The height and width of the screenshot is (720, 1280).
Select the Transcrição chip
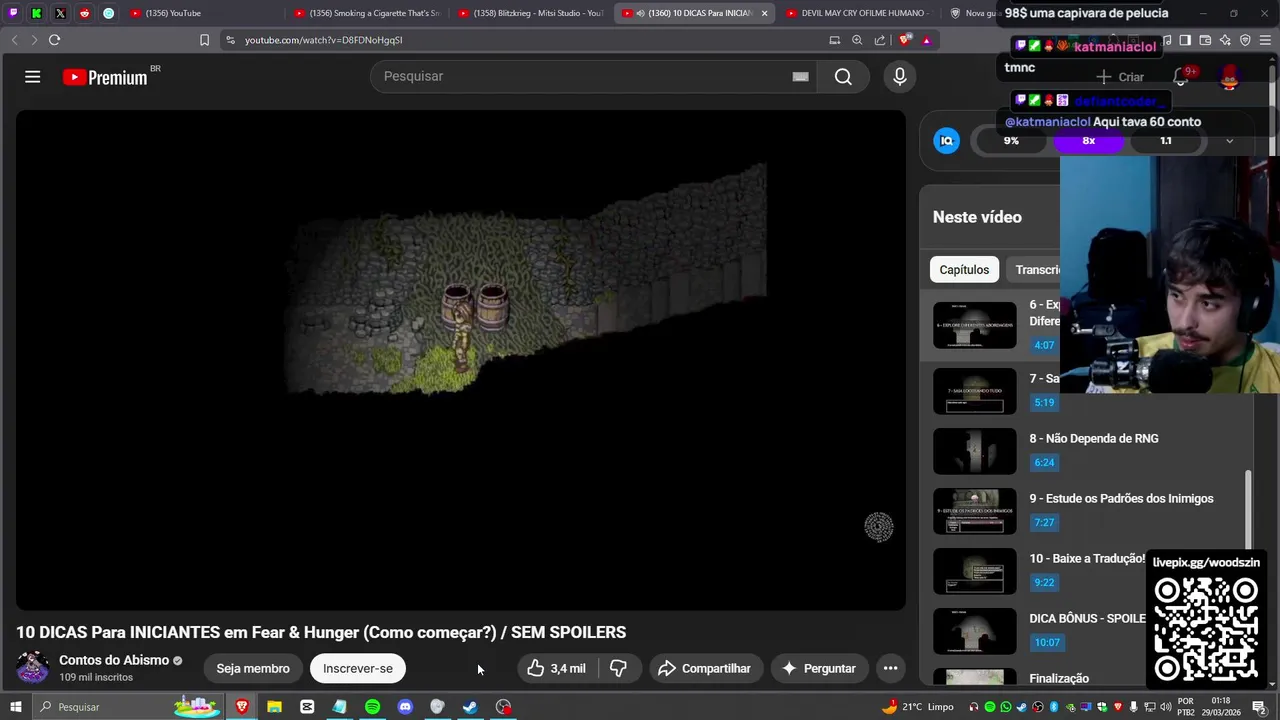click(1037, 270)
